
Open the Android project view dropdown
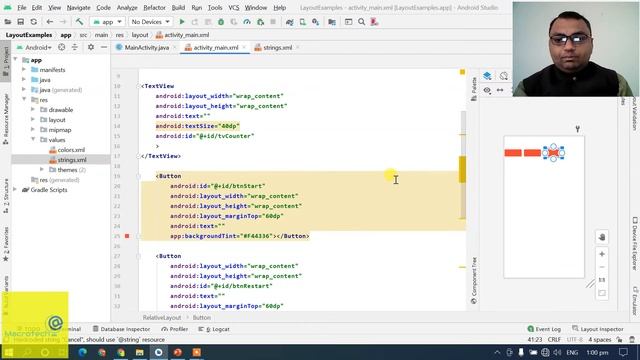pos(34,47)
